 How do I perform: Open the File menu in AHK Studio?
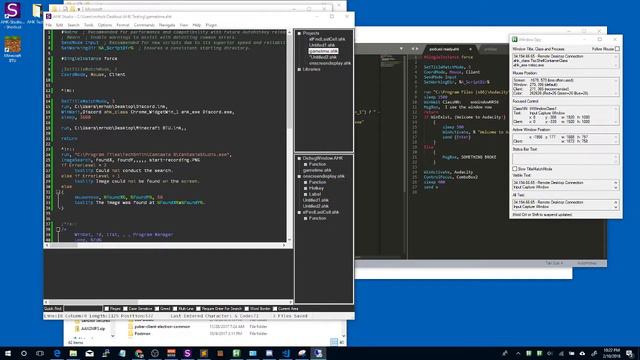49,25
